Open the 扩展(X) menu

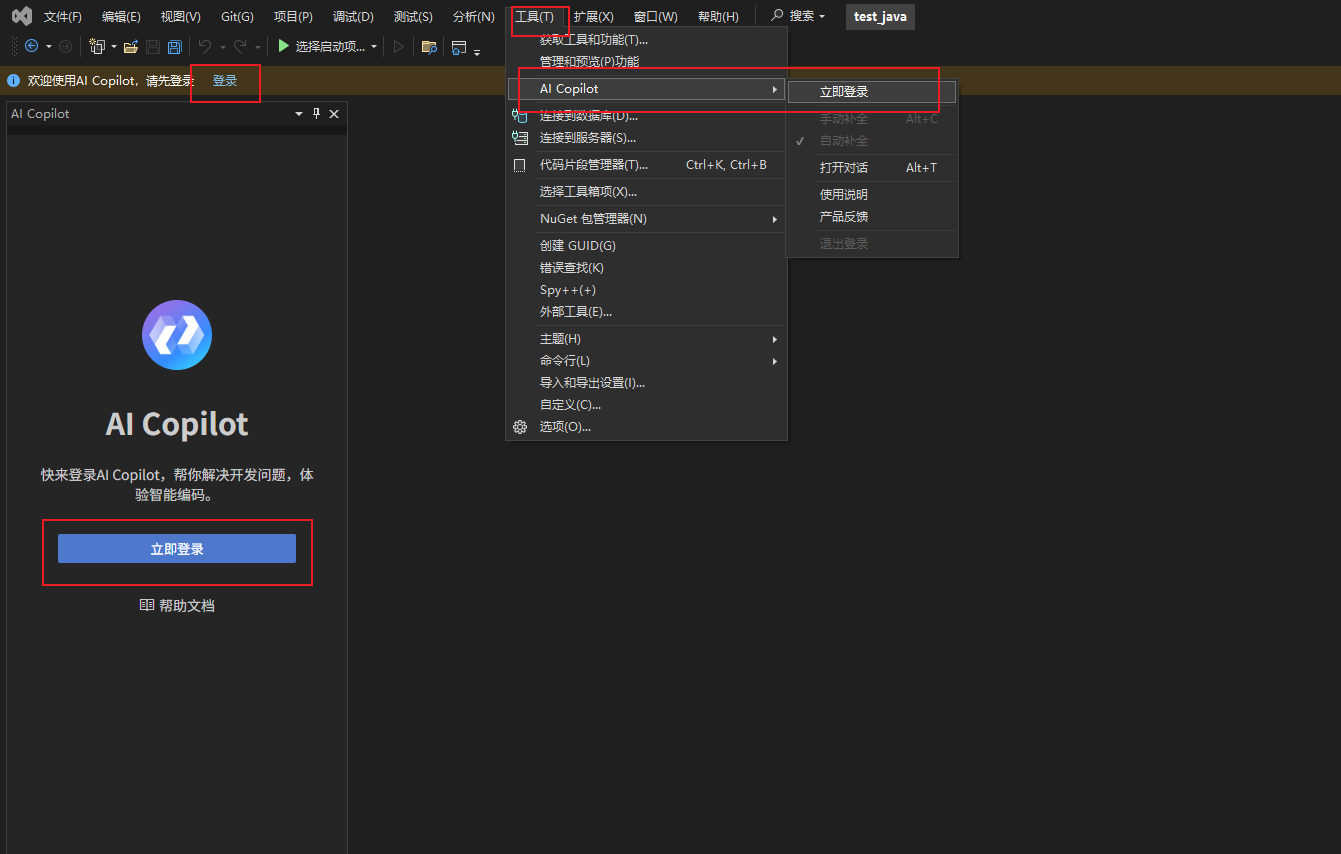[x=594, y=17]
